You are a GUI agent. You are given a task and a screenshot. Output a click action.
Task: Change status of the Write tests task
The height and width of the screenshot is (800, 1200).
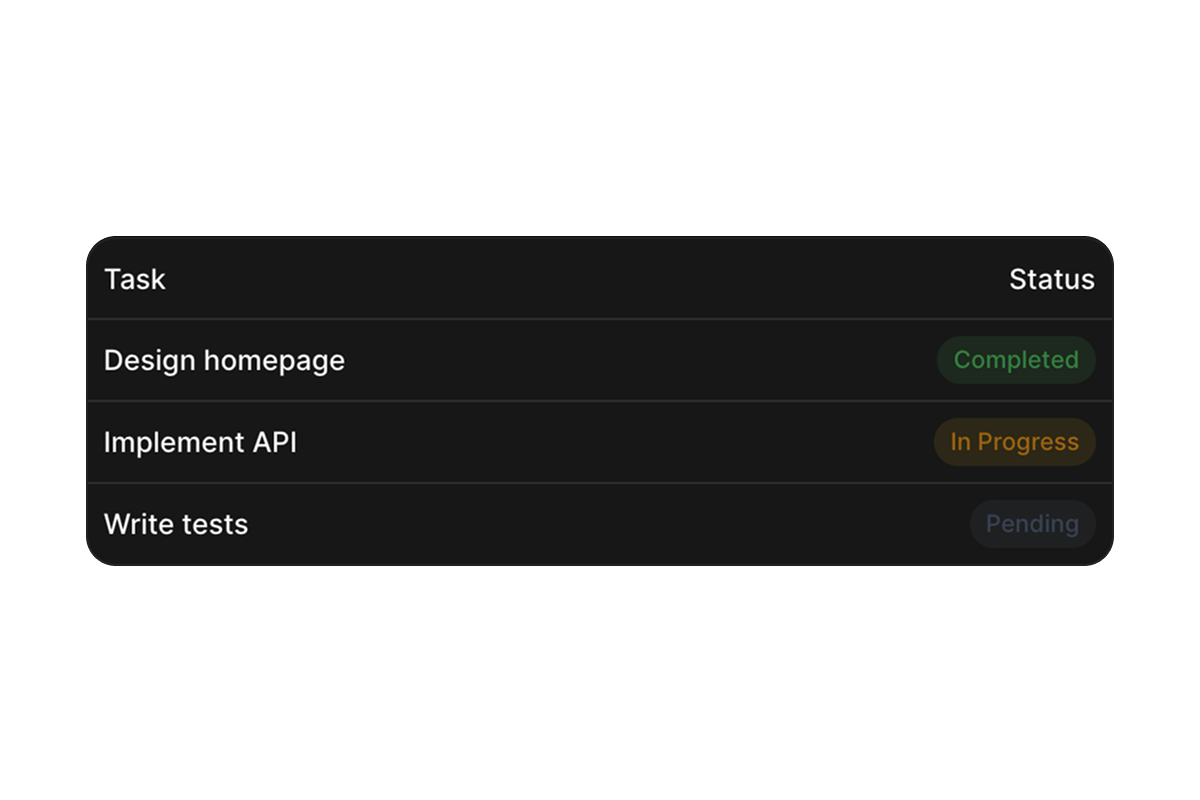click(1032, 524)
